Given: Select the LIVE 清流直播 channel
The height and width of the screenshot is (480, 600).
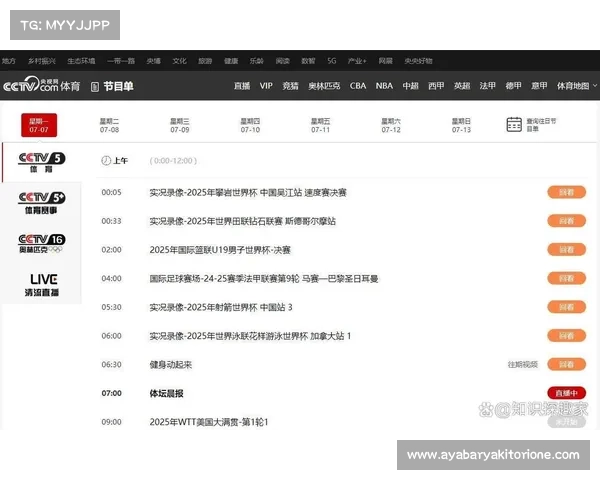Looking at the screenshot, I should pyautogui.click(x=42, y=284).
